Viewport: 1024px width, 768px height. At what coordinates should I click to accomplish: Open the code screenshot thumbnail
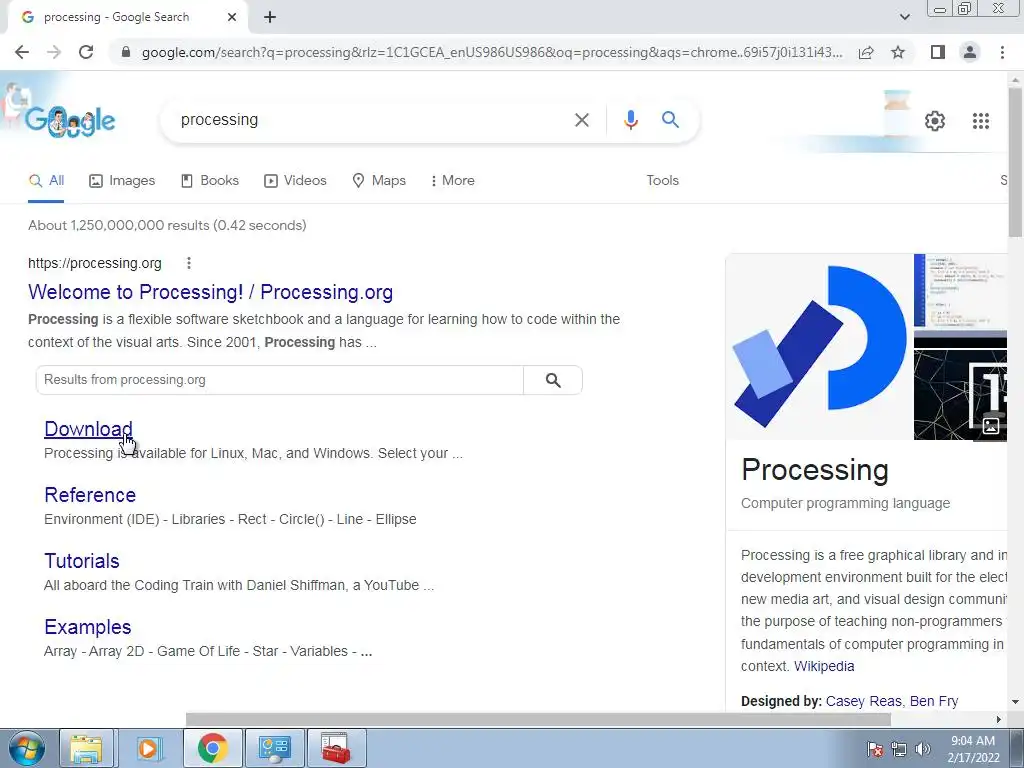tap(960, 291)
